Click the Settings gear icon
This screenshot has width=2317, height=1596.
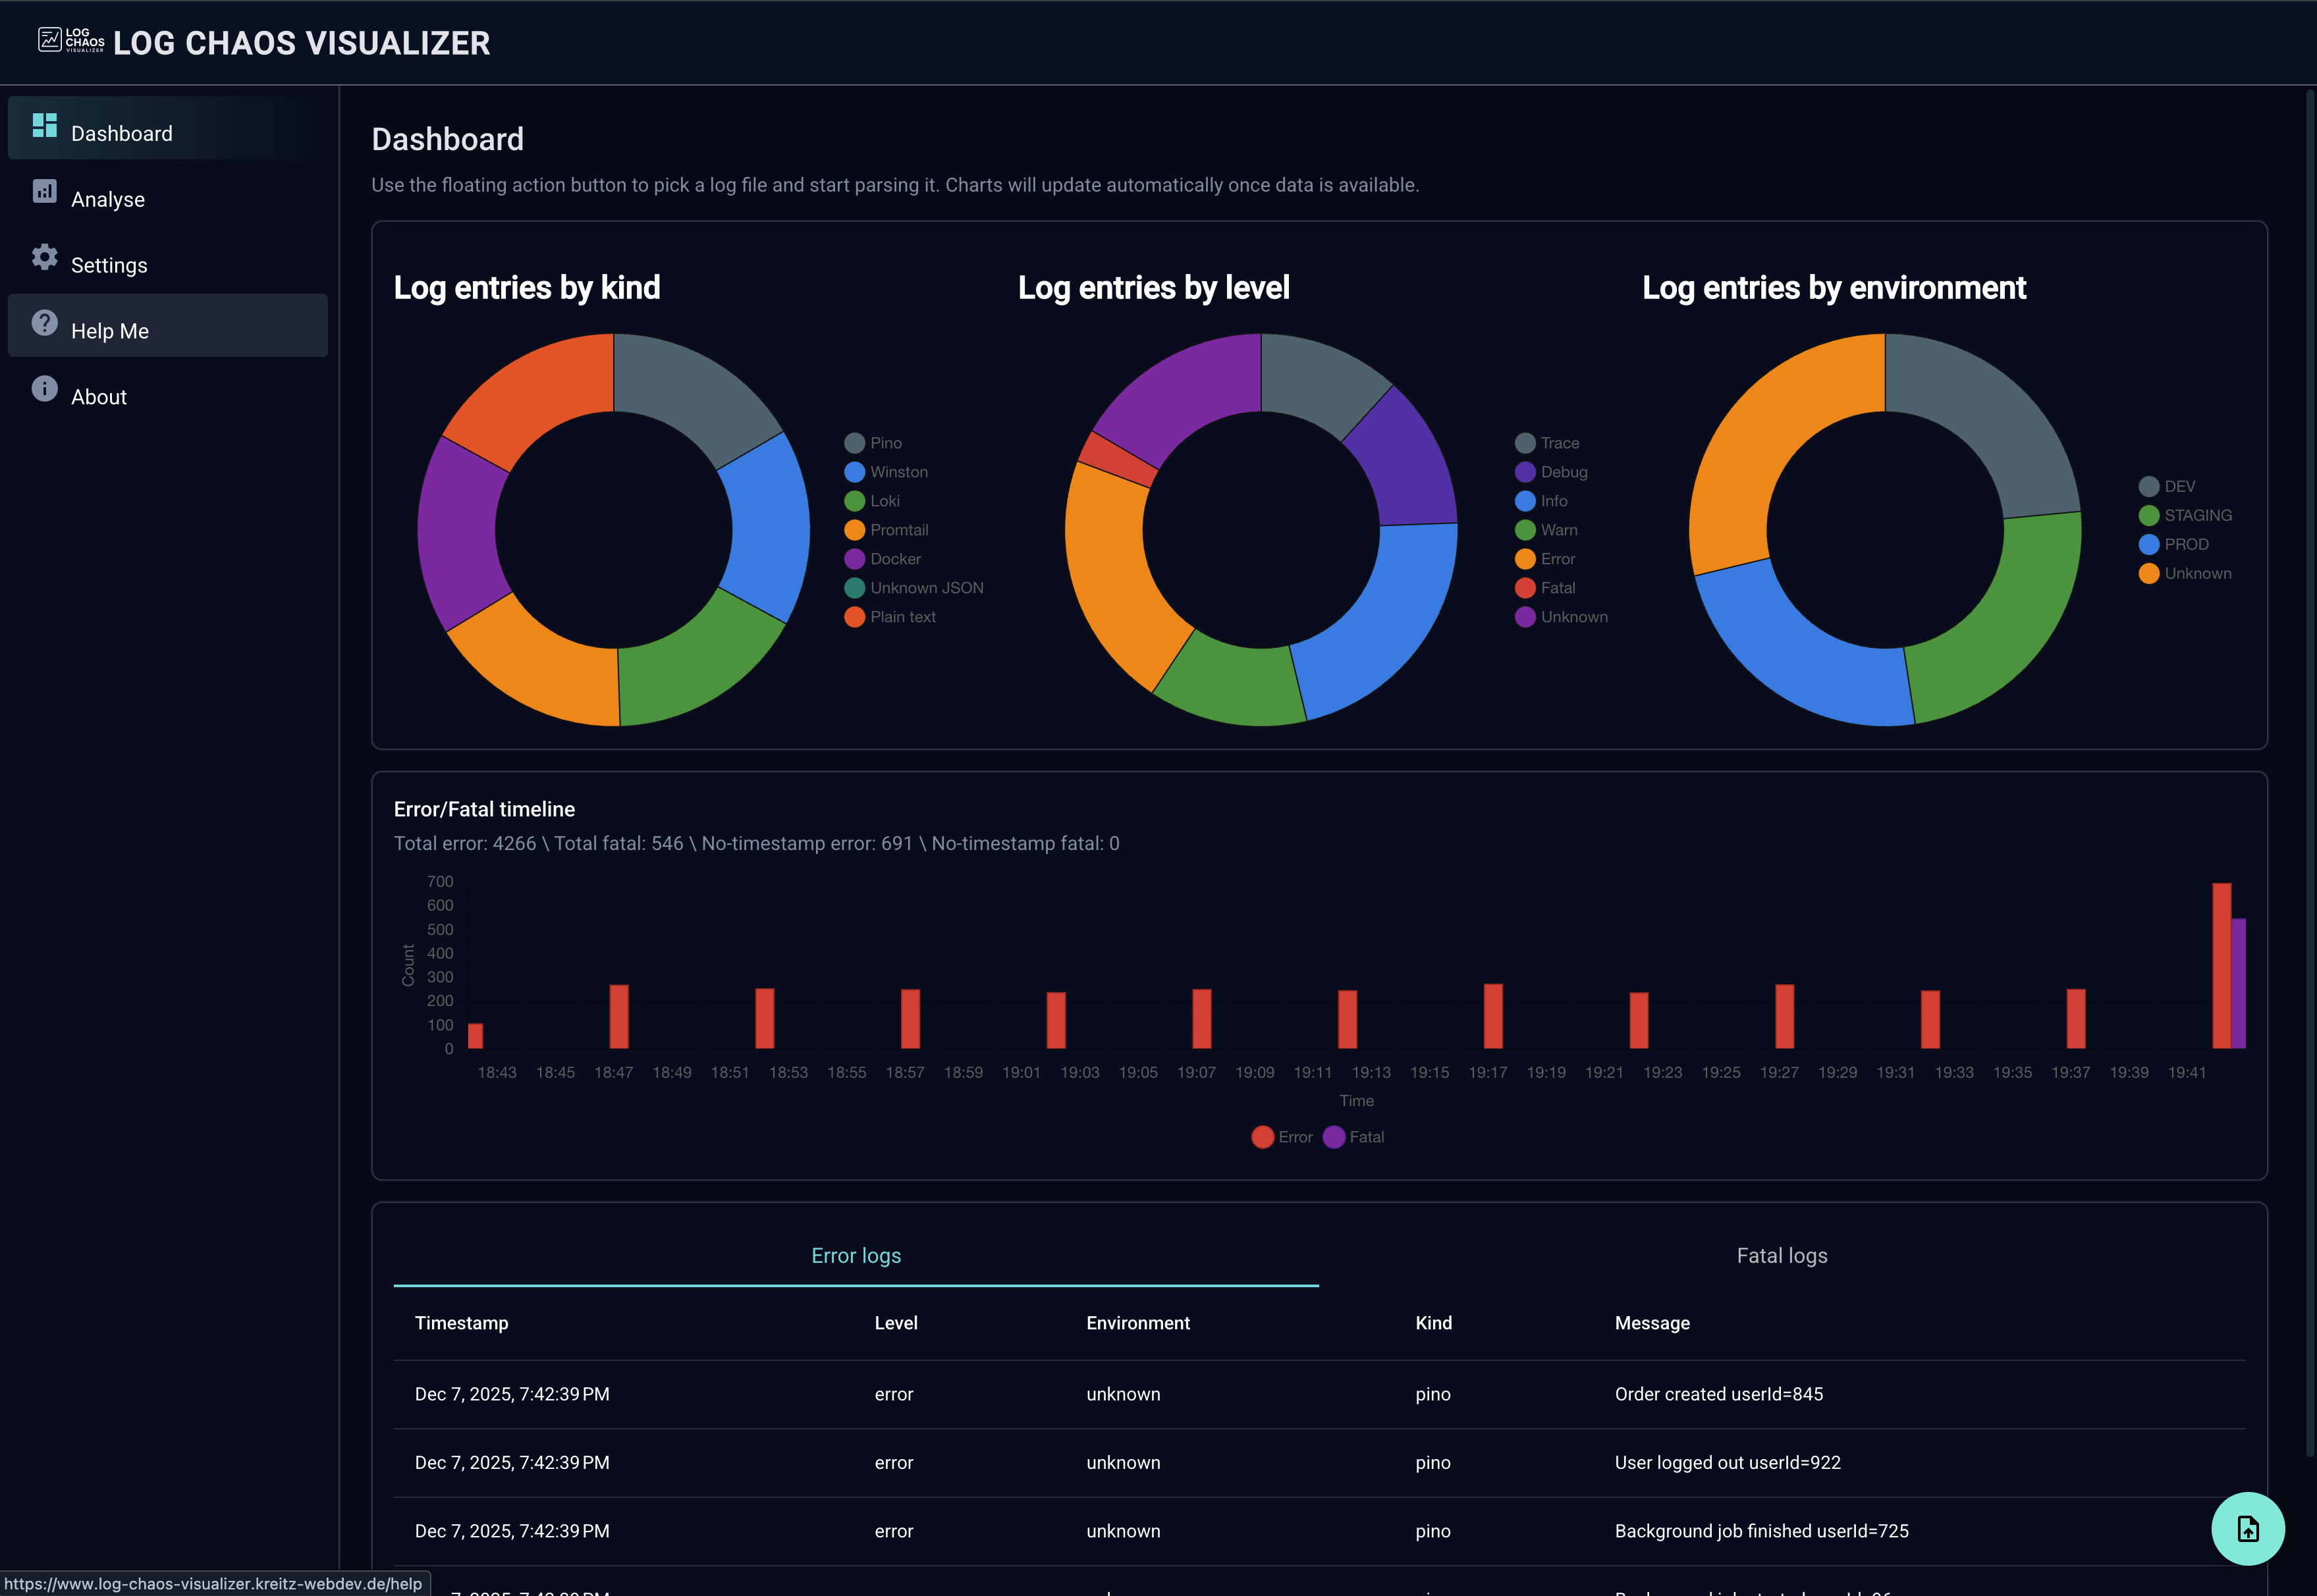44,257
